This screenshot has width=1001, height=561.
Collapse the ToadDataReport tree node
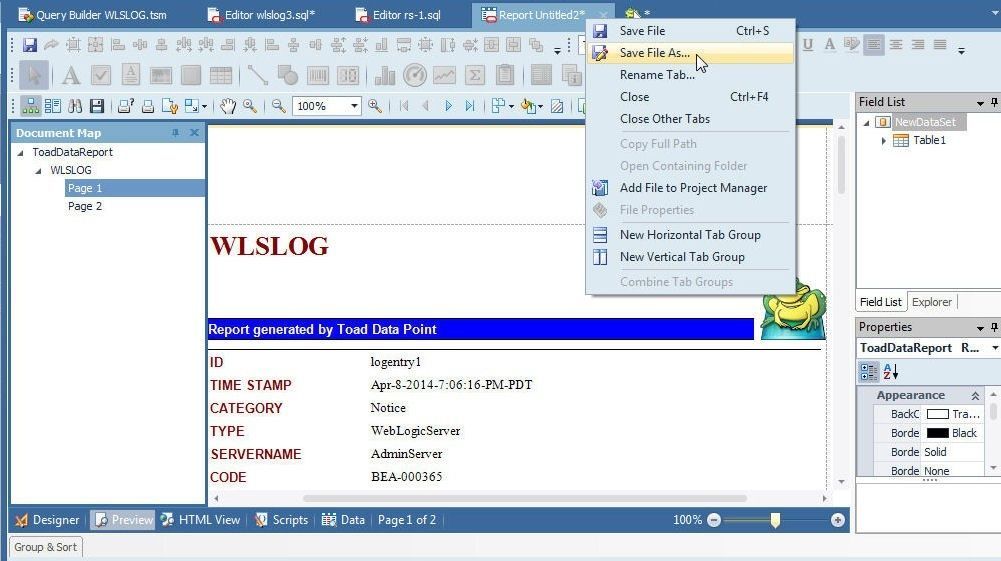pyautogui.click(x=20, y=153)
